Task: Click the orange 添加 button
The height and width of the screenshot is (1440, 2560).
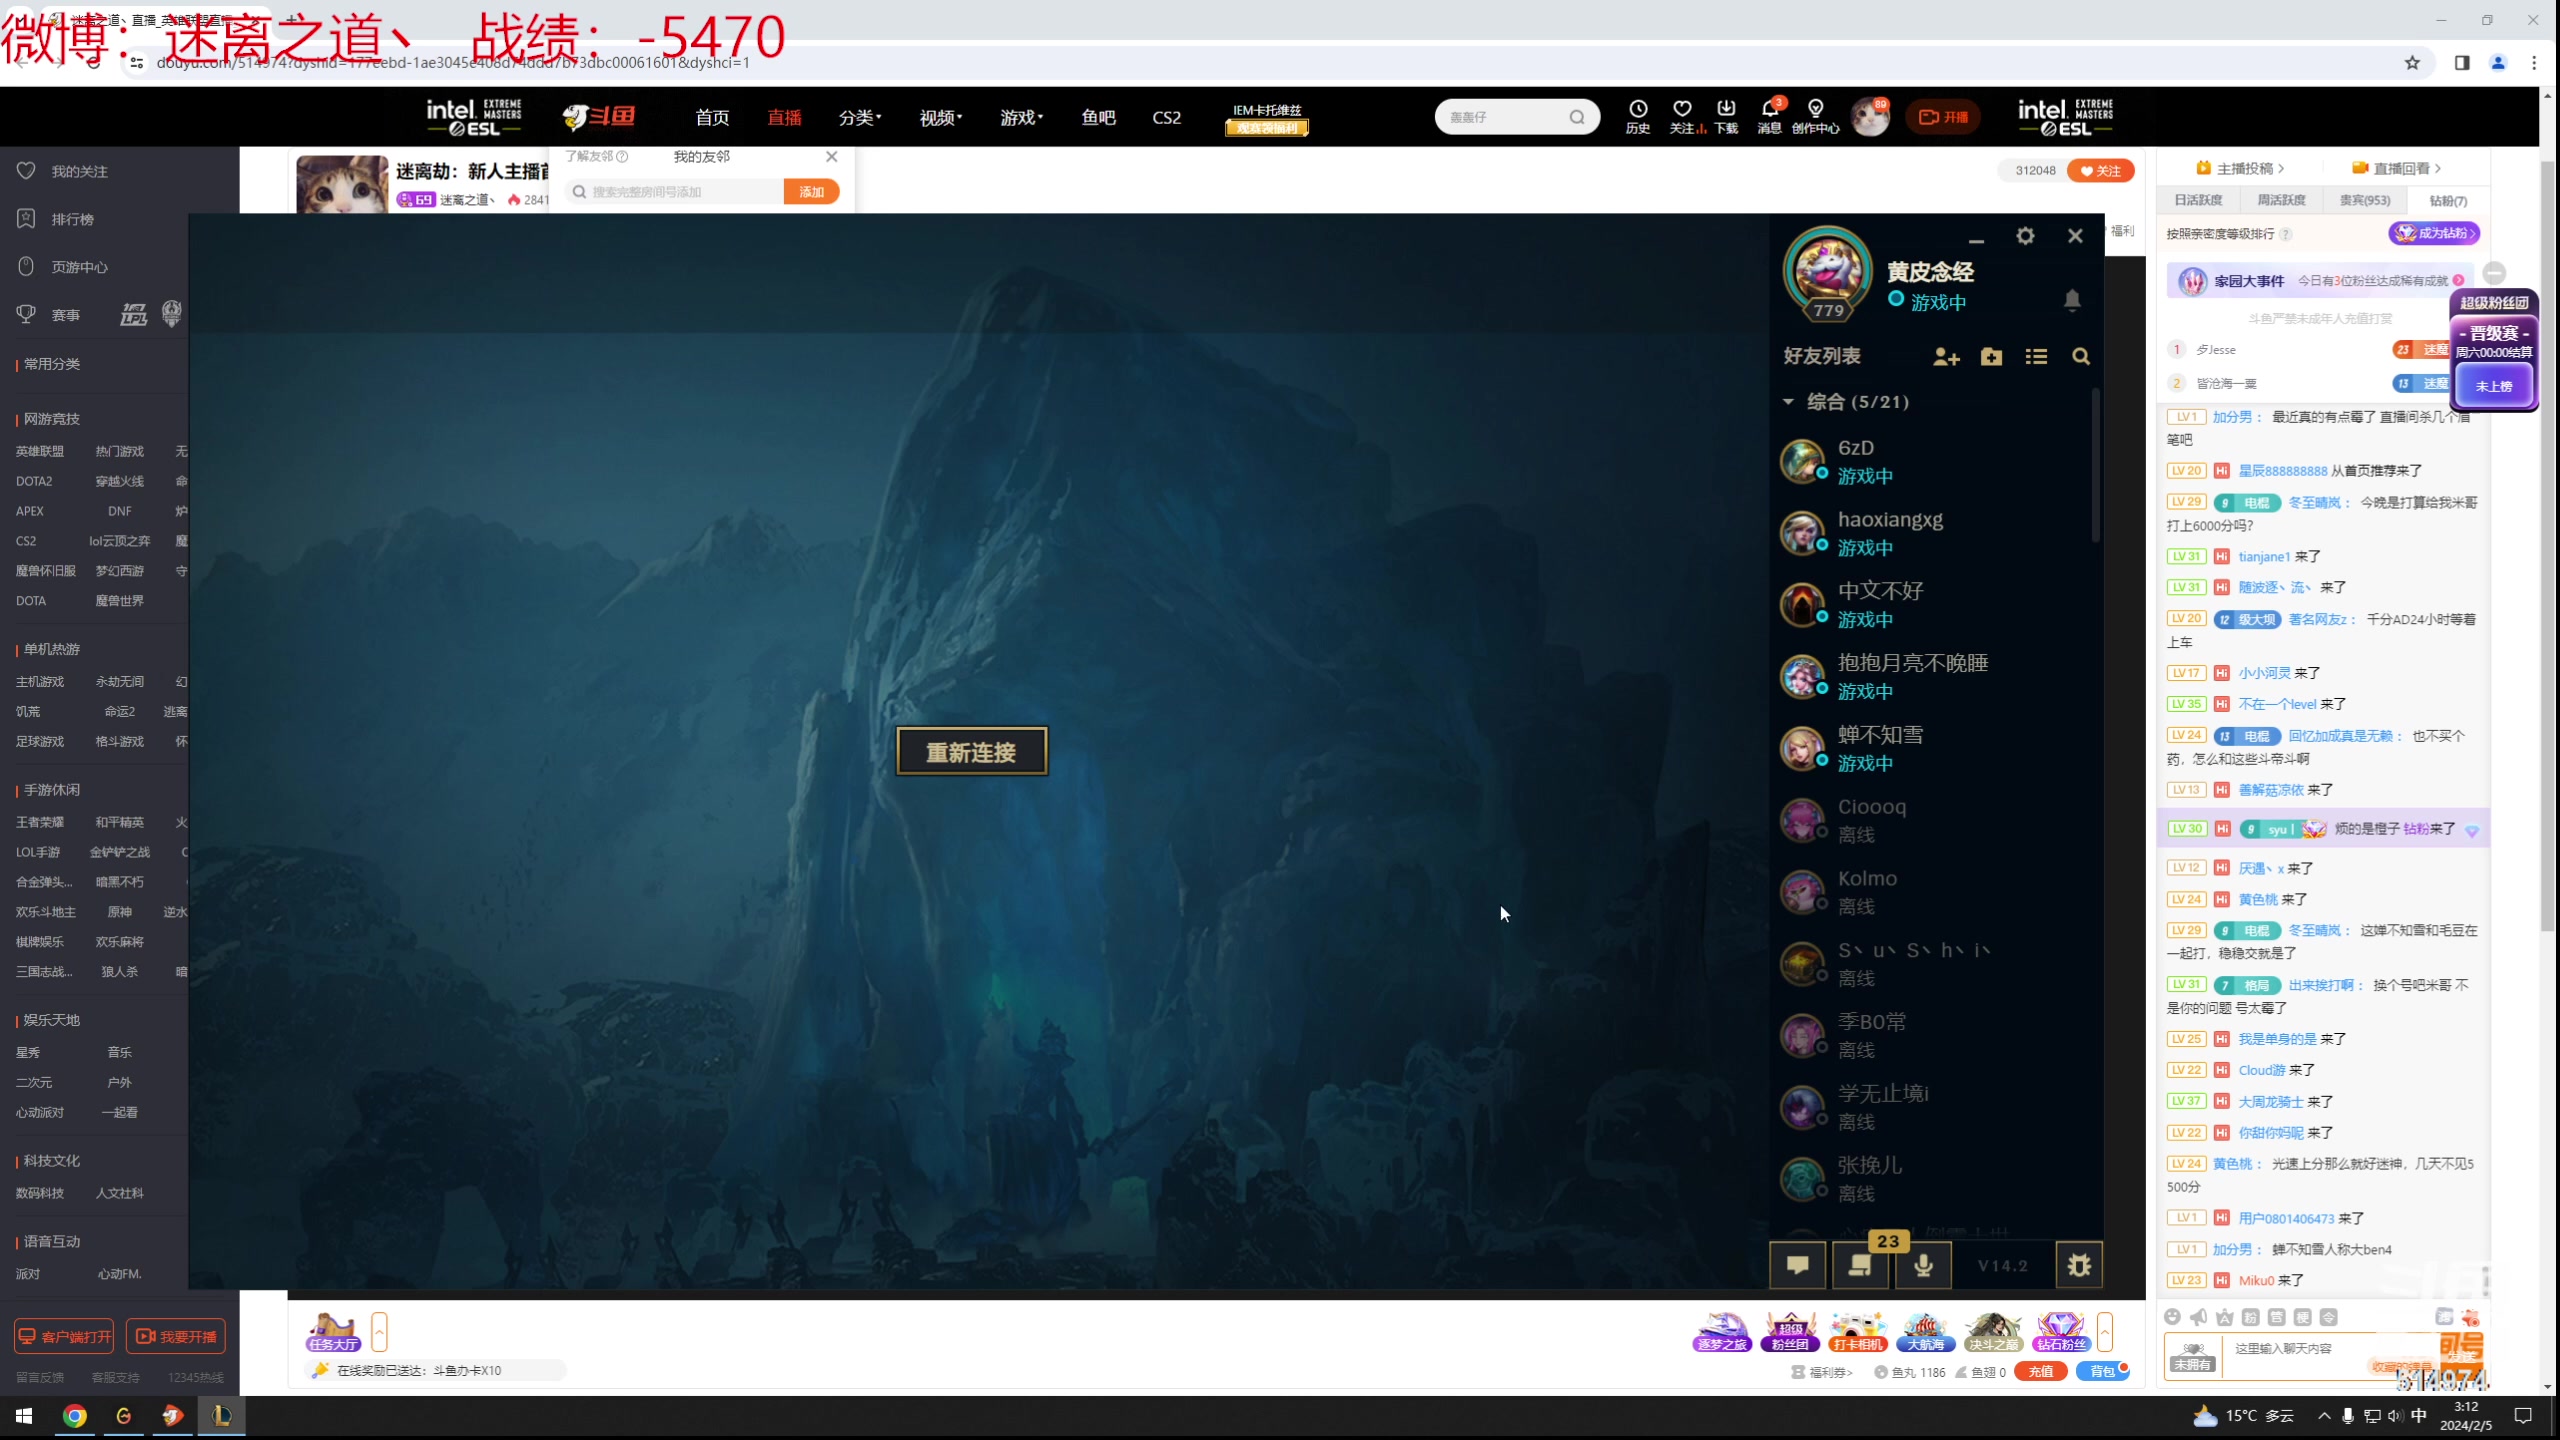Action: 811,192
